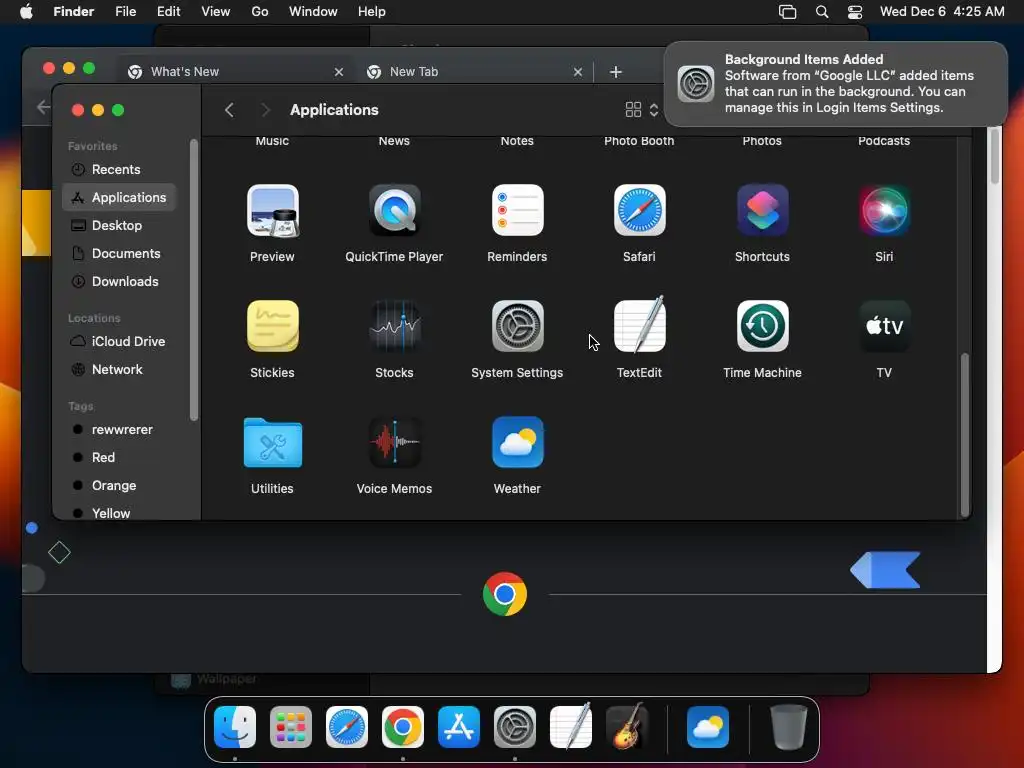This screenshot has width=1024, height=768.
Task: Open the View menu
Action: 216,11
